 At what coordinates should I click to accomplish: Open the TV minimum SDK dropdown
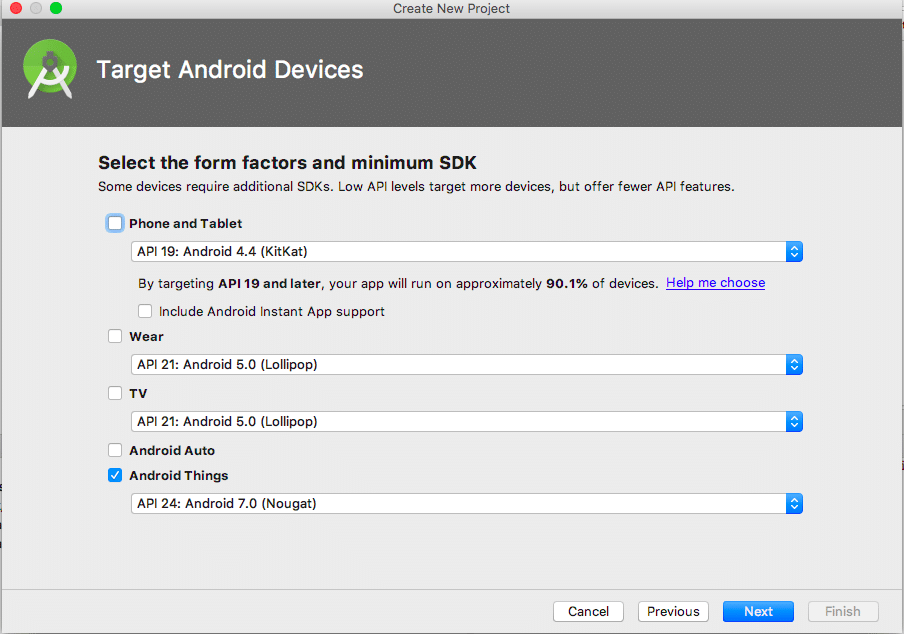point(467,422)
